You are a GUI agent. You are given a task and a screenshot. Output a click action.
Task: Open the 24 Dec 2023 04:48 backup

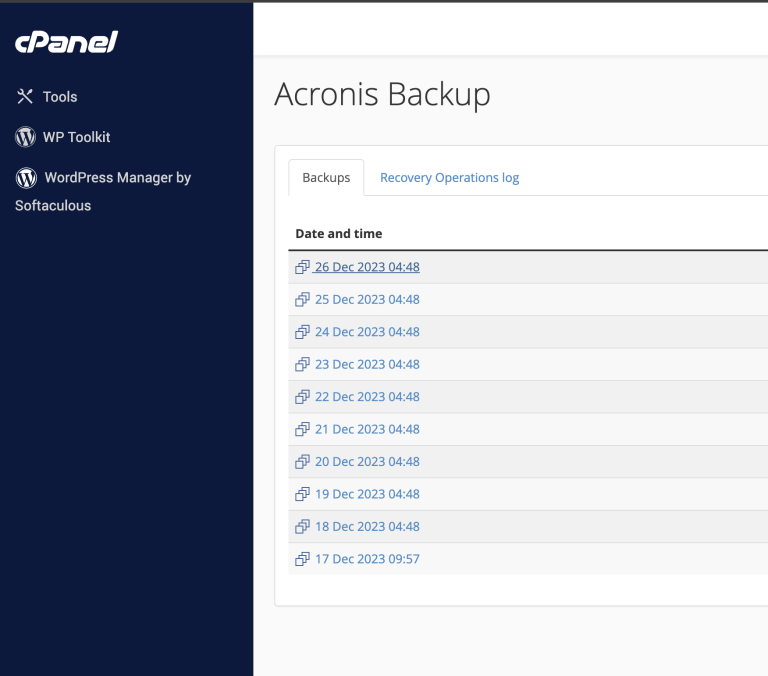(x=367, y=332)
